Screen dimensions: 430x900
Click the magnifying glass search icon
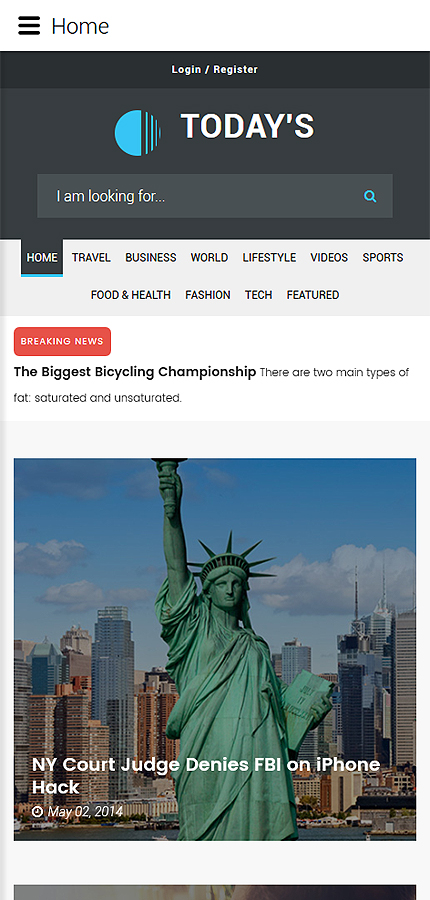[370, 196]
